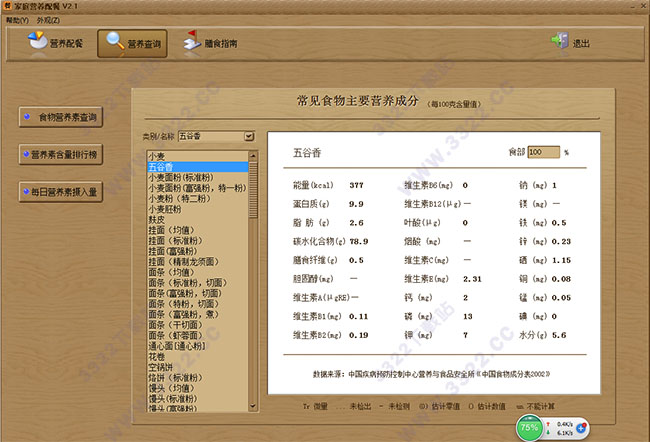Select 挂面（标准粉） in the list
Screen dimensions: 650x442
(197, 240)
